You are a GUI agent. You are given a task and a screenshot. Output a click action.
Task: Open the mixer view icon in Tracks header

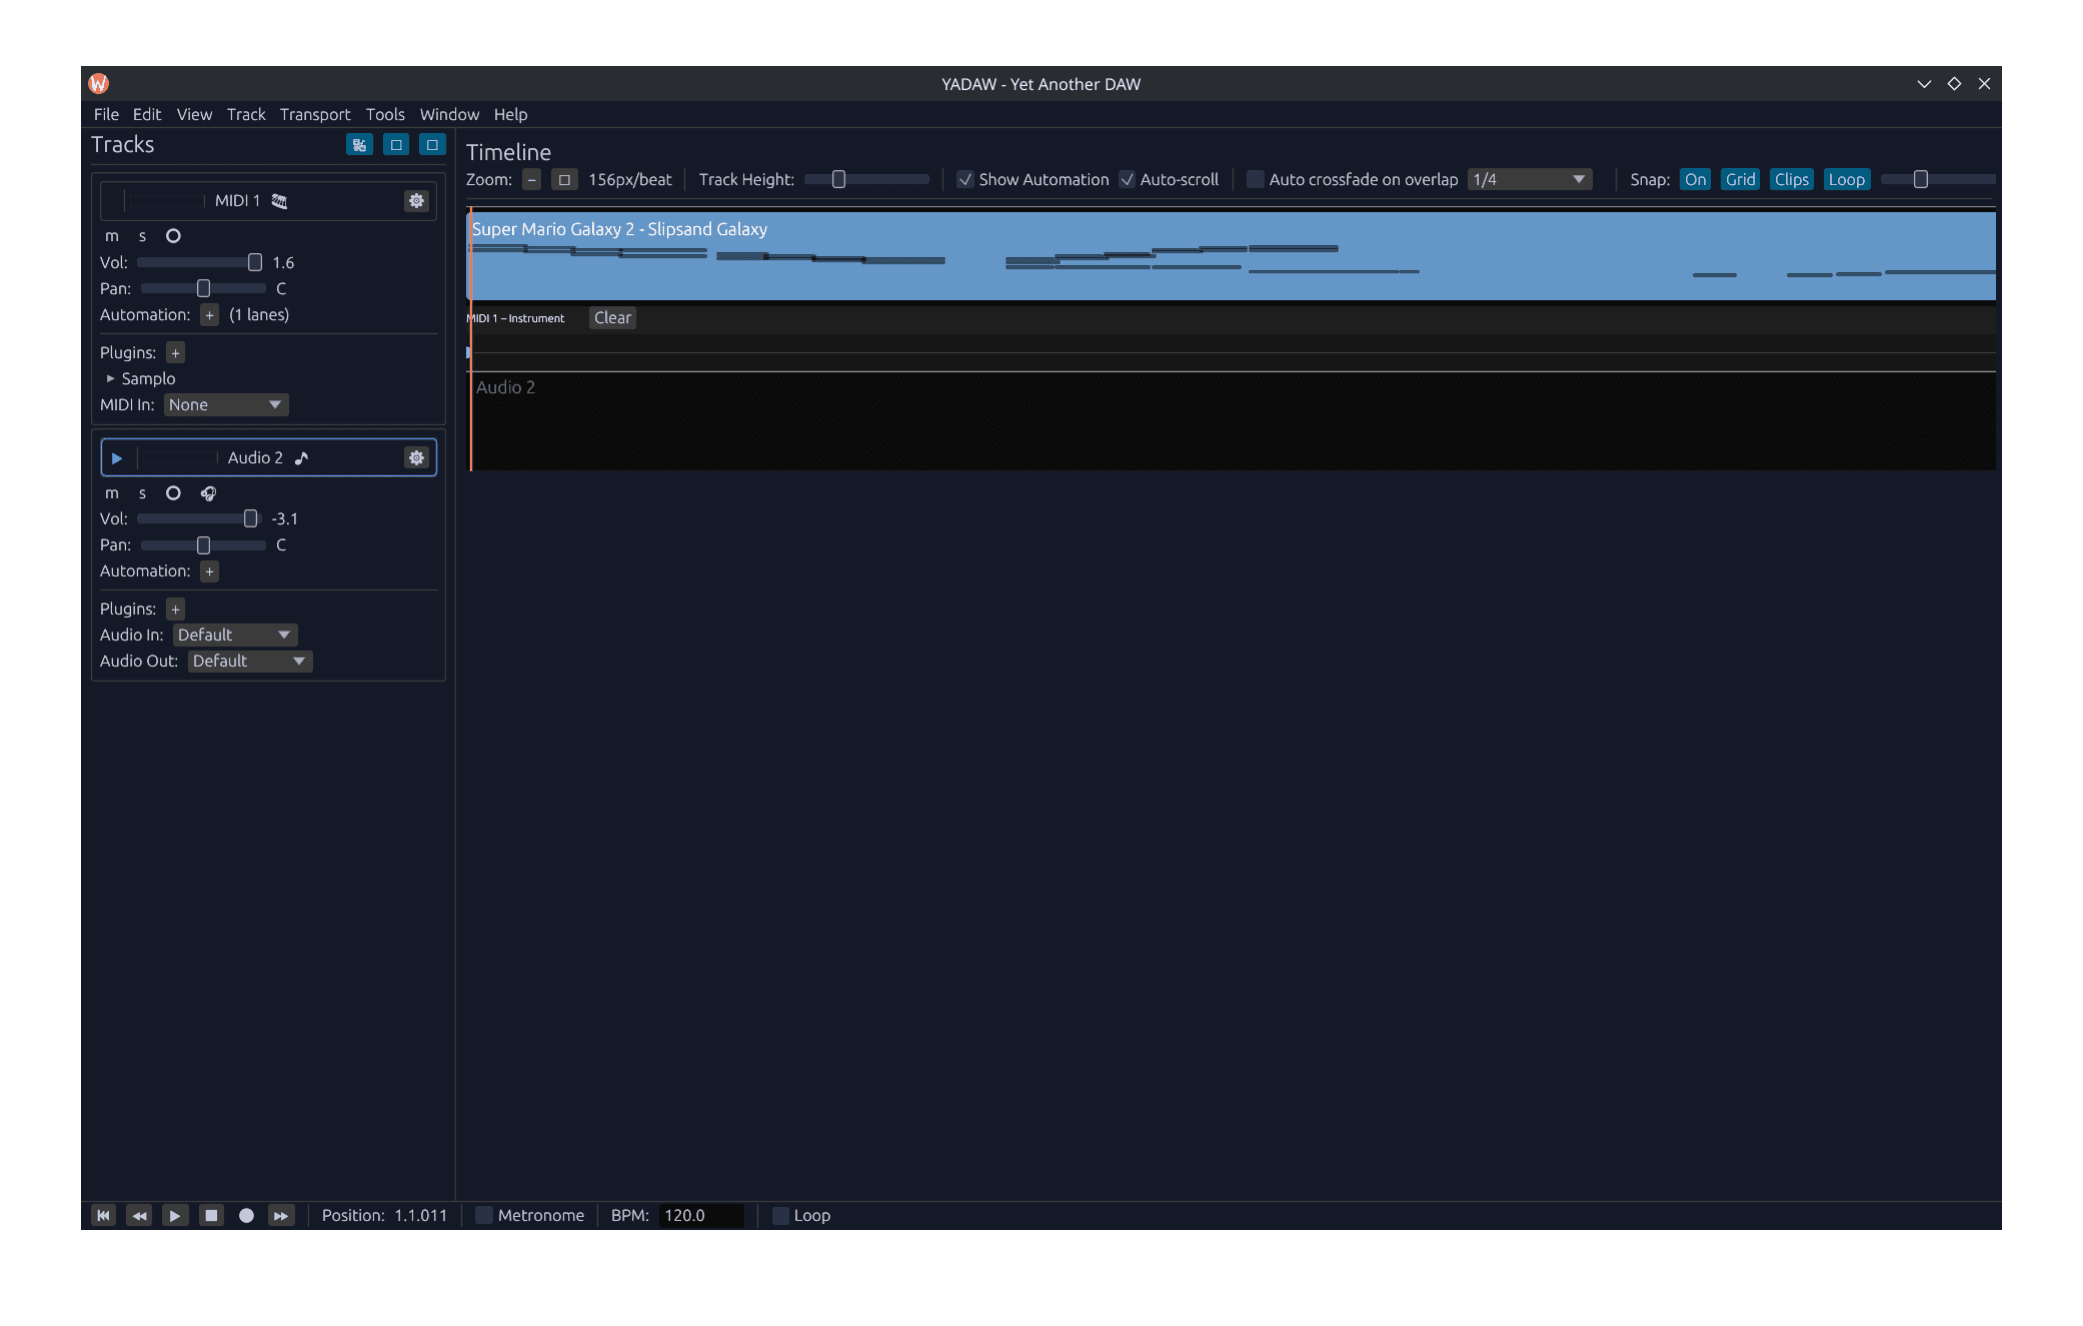(359, 145)
